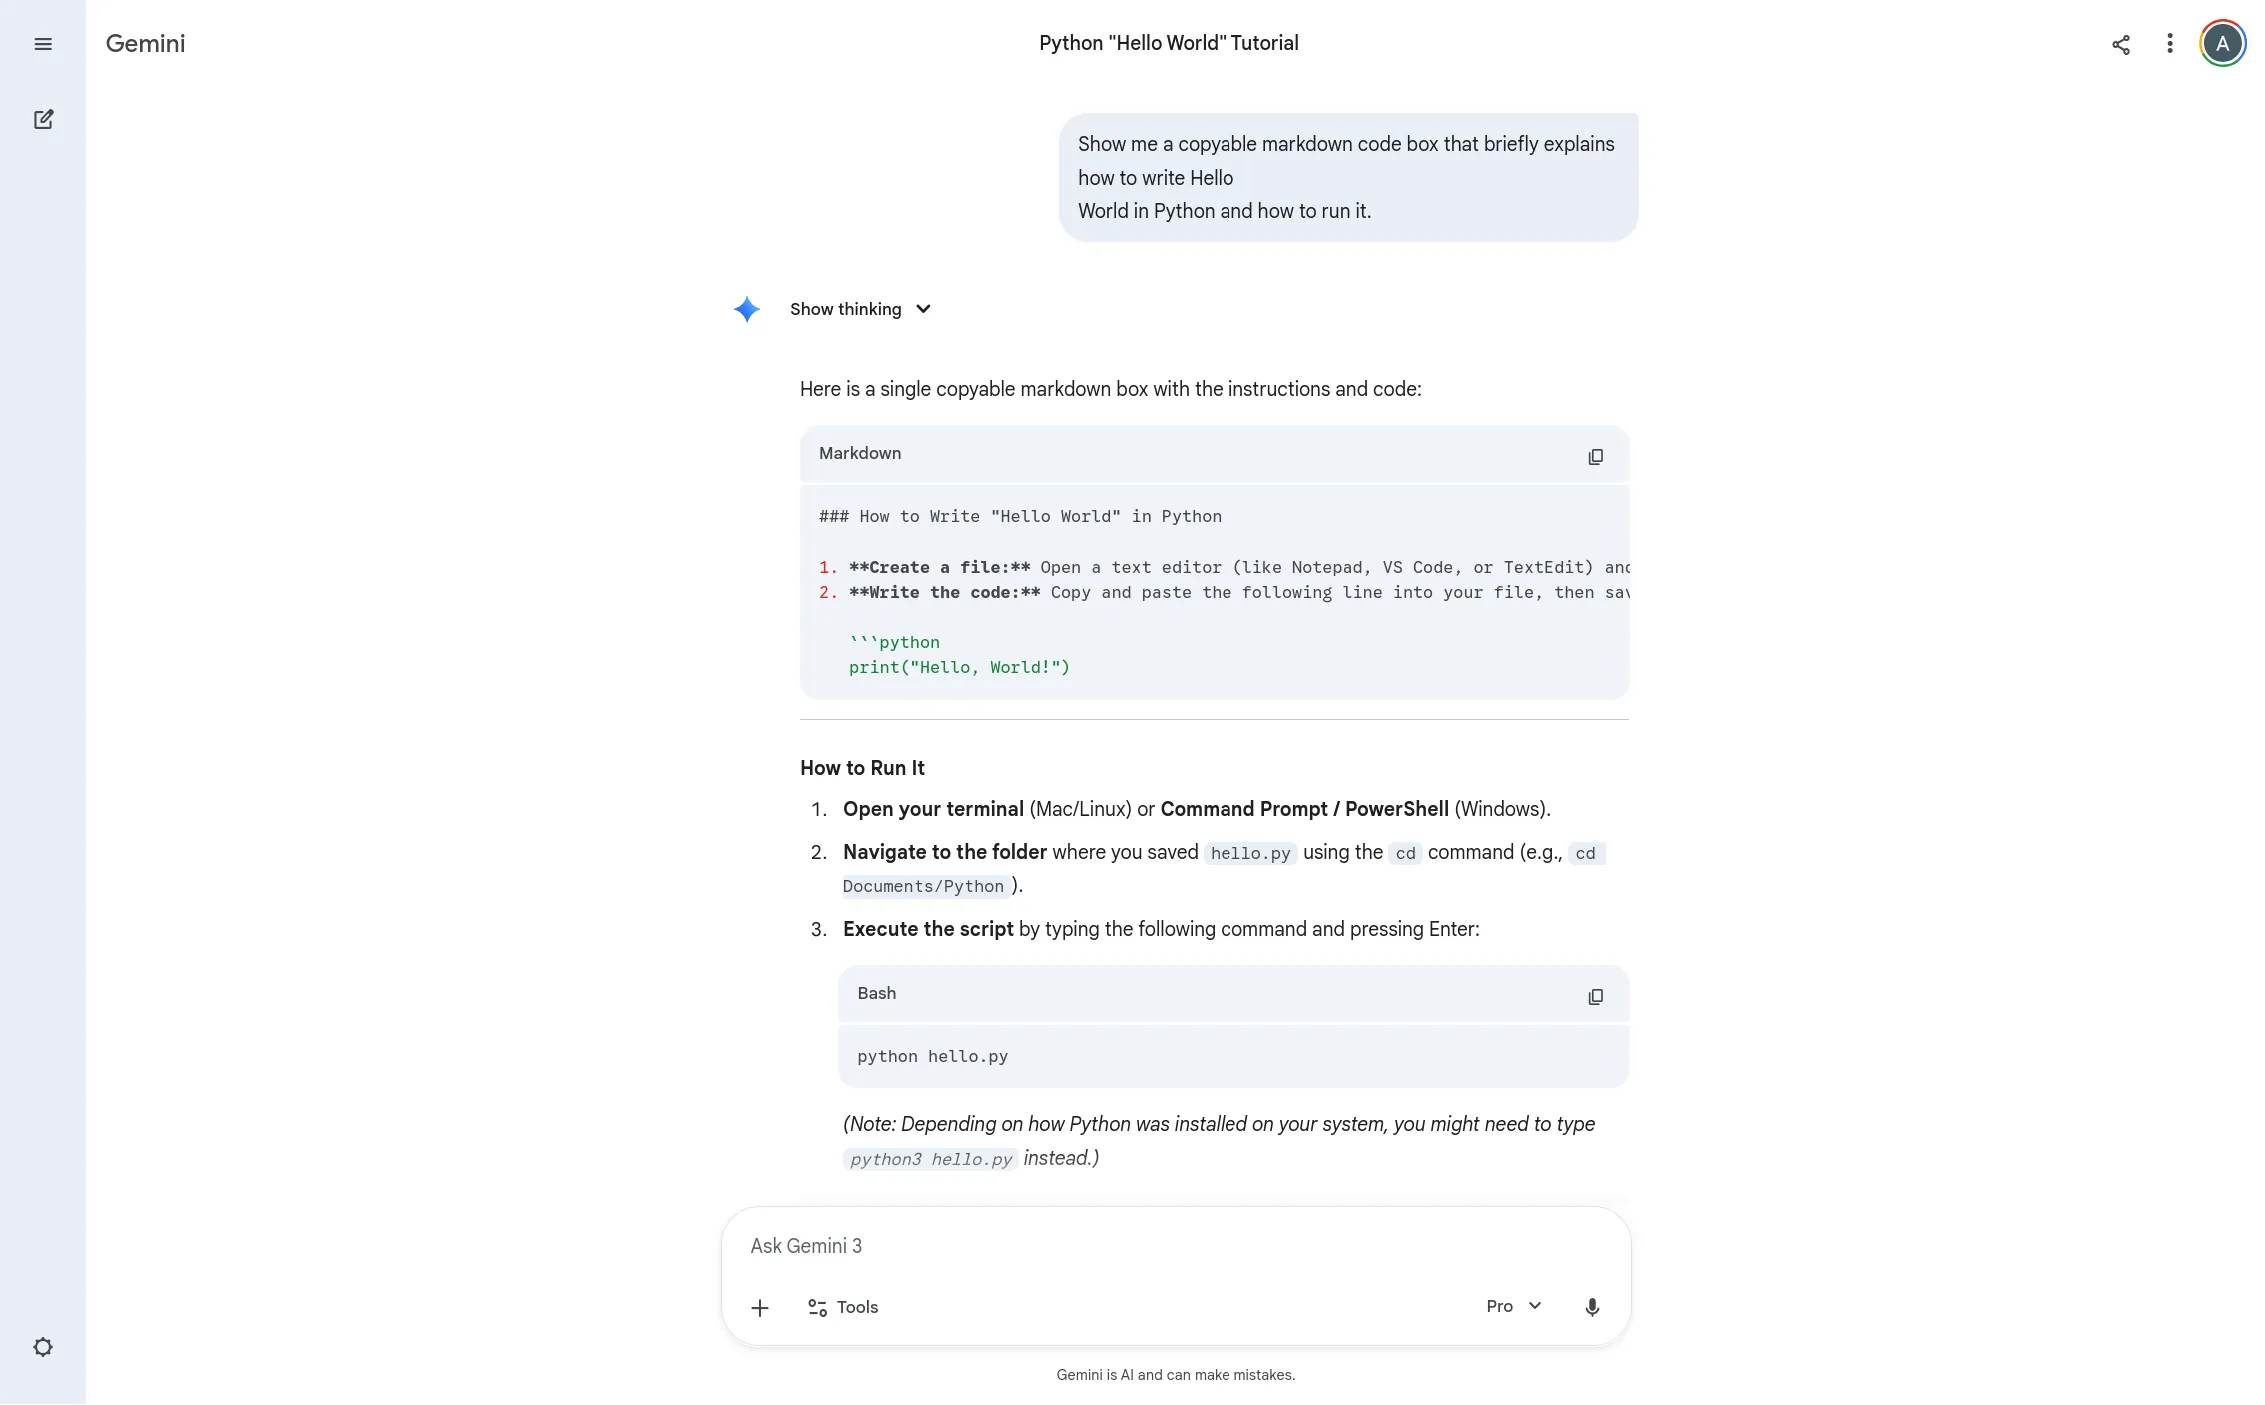Open the Tools options in the prompt bar
Screen dimensions: 2265x1405
pos(842,1307)
